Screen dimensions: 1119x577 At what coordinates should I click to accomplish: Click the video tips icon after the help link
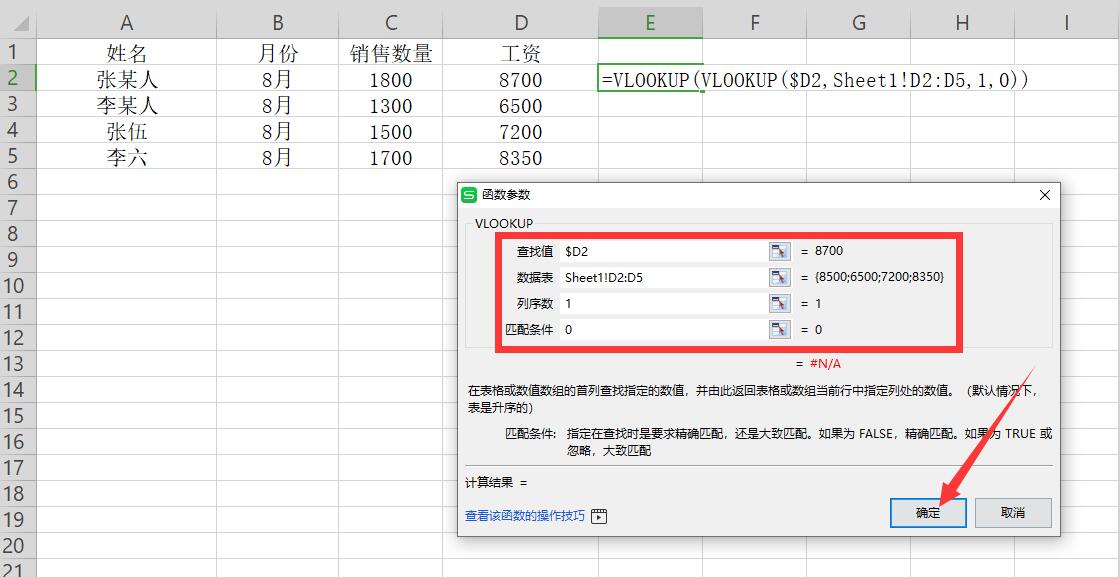pyautogui.click(x=599, y=515)
